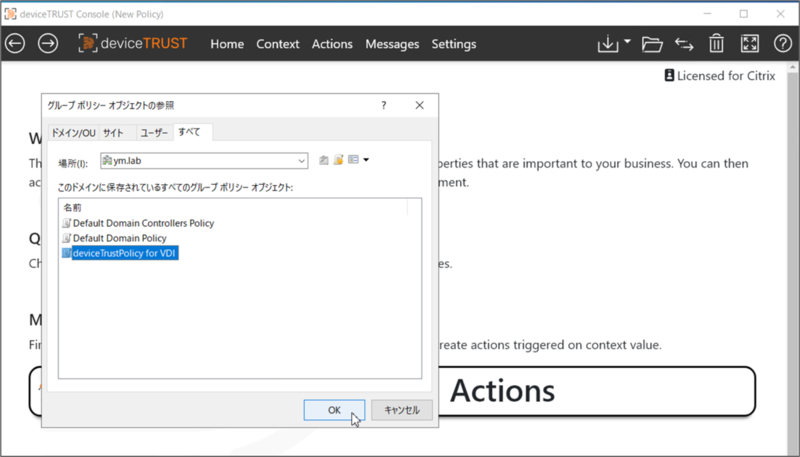
Task: Confirm with the OK button
Action: [334, 410]
